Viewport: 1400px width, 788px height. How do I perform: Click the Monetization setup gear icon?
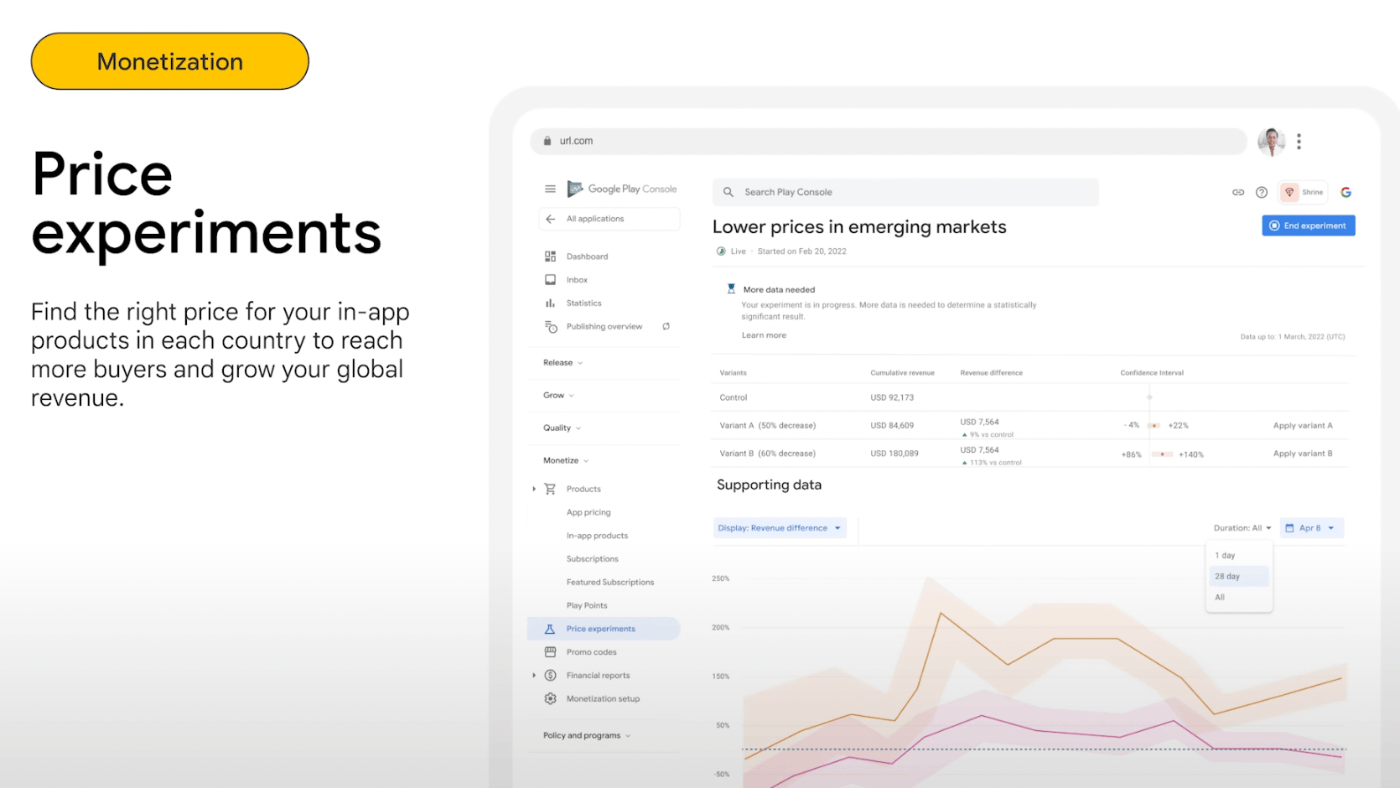(550, 699)
